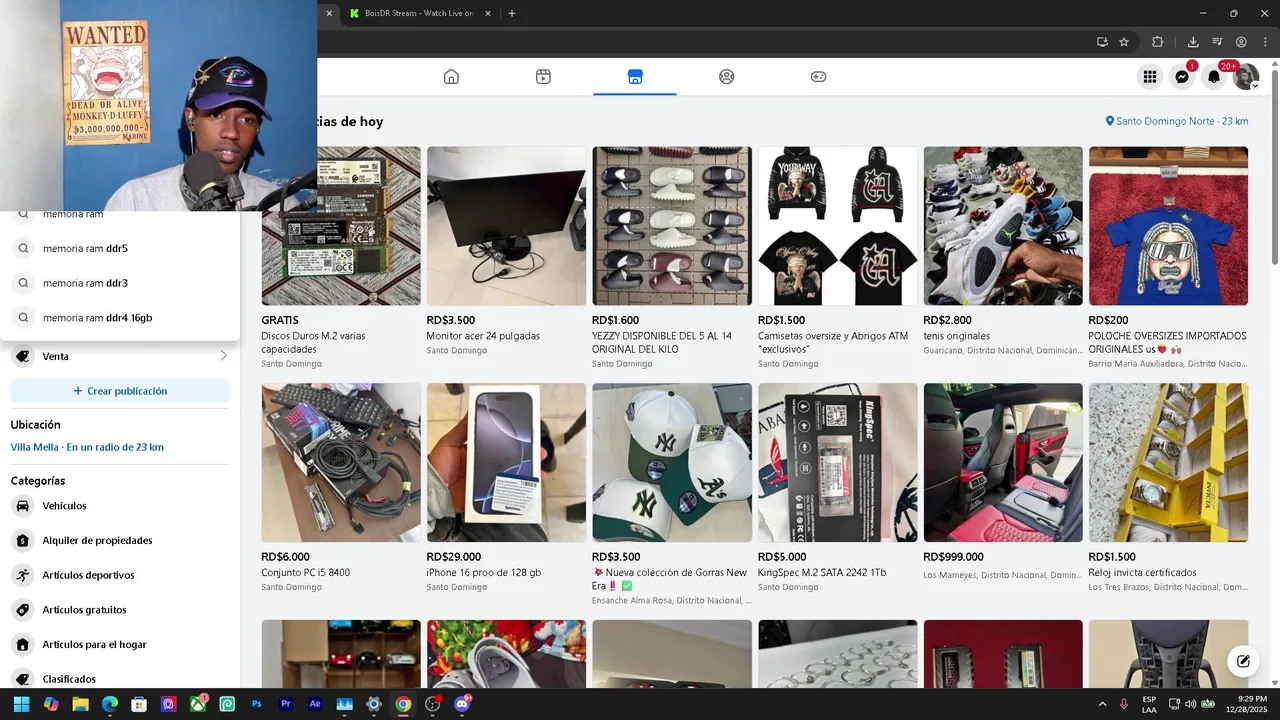The image size is (1280, 720).
Task: Bookmark this page with star icon
Action: 1124,42
